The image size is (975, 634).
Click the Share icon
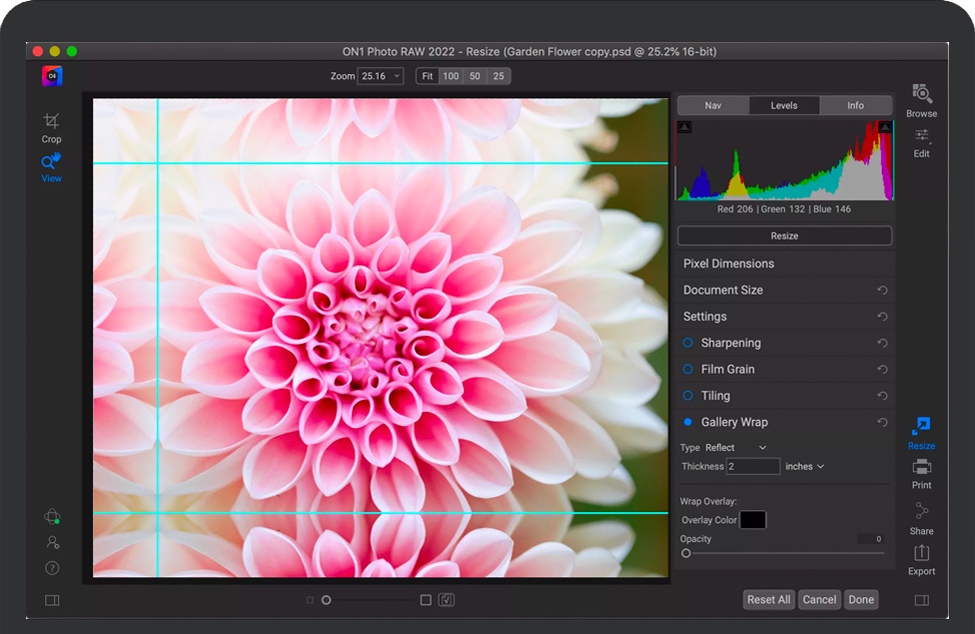click(921, 513)
